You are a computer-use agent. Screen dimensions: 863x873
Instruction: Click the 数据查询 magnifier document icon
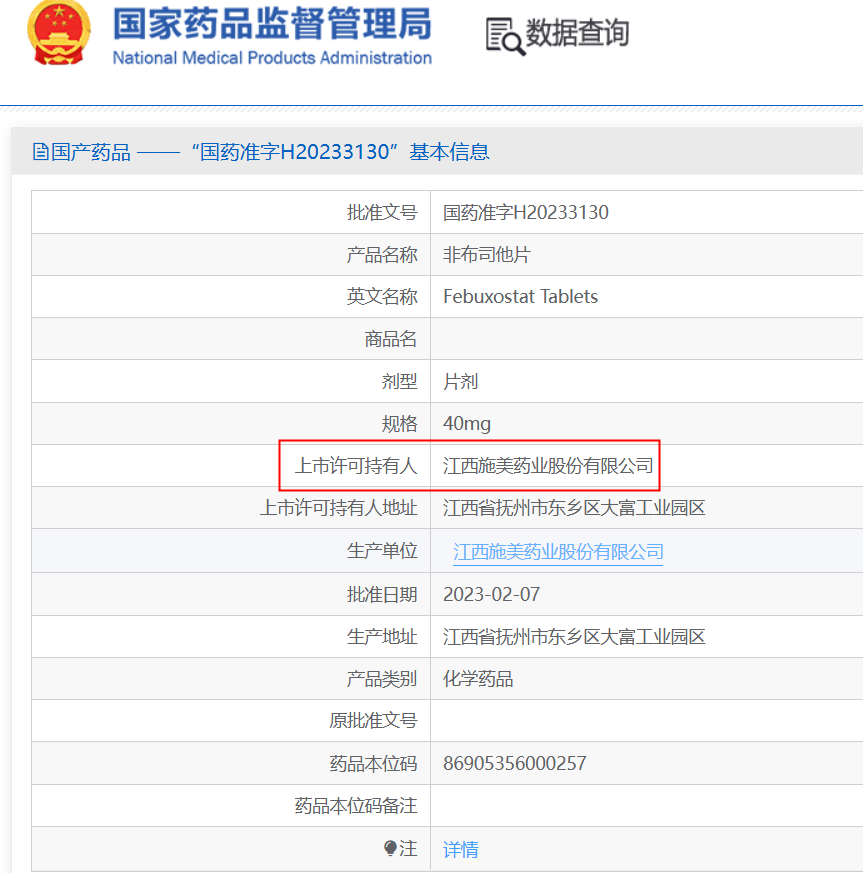(x=504, y=35)
